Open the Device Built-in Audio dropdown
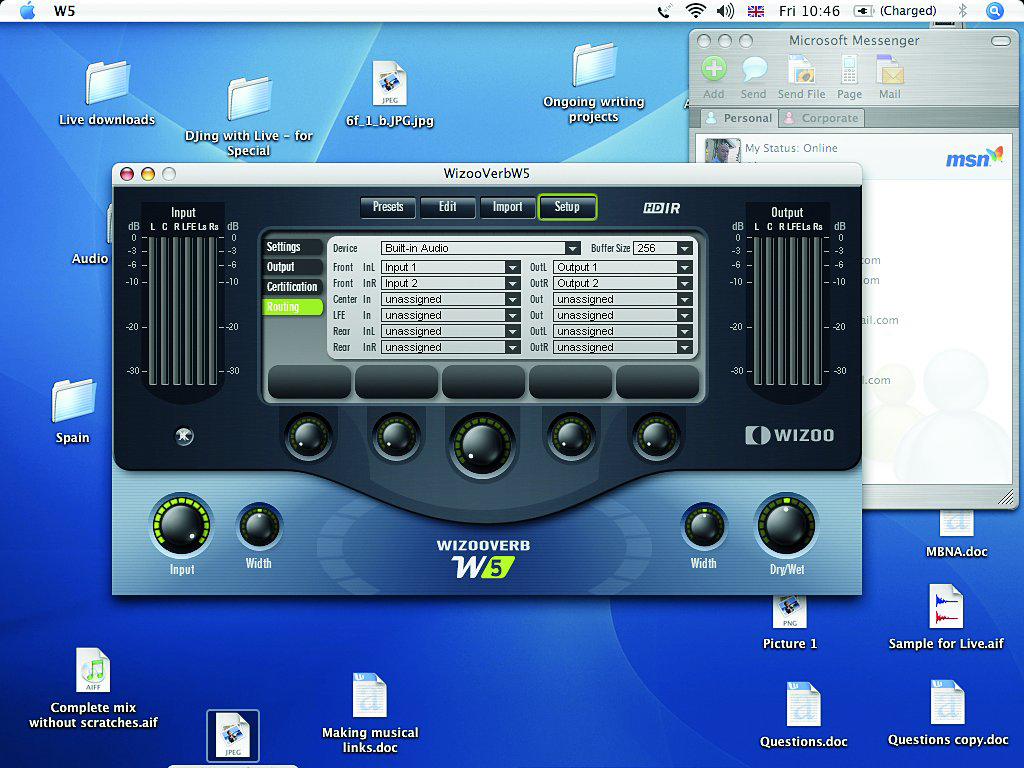 point(481,248)
